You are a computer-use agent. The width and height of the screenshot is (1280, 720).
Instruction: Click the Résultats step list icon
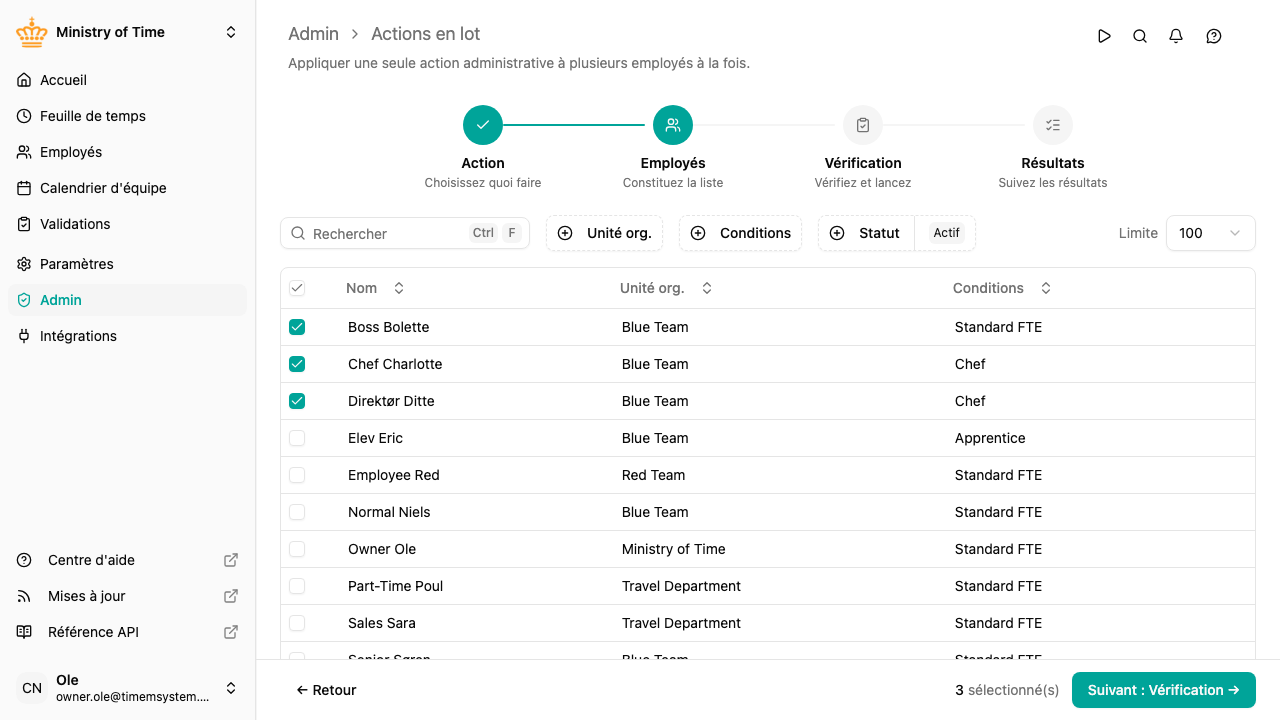pos(1053,125)
